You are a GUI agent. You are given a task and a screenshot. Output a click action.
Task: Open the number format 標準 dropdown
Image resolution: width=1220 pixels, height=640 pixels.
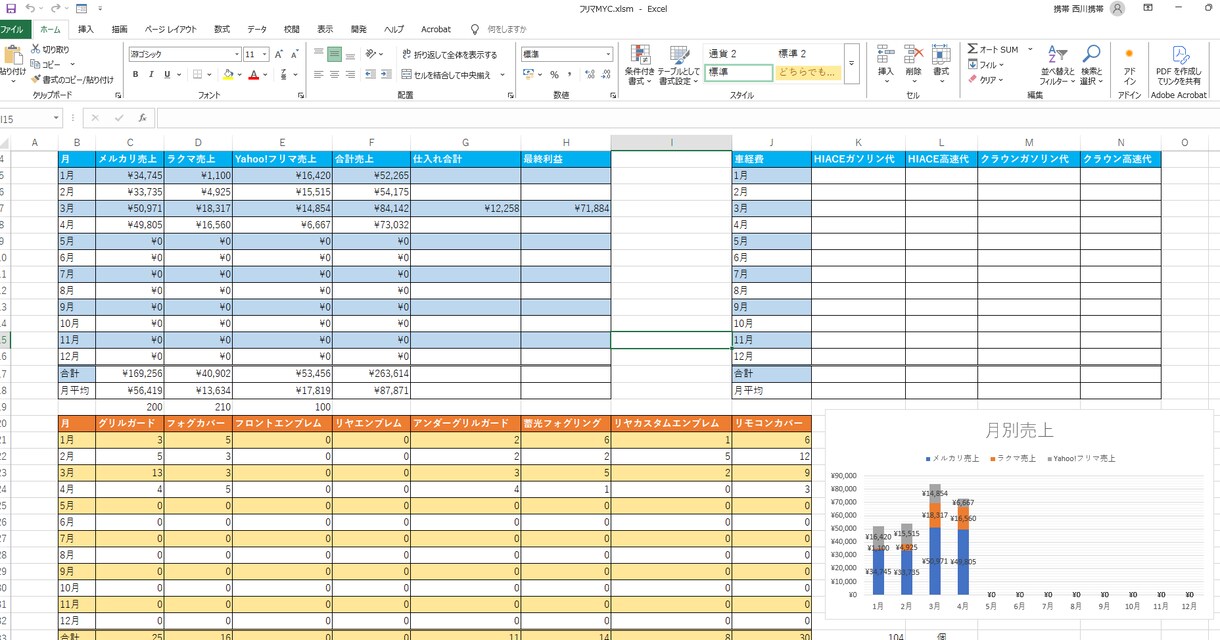(x=608, y=54)
